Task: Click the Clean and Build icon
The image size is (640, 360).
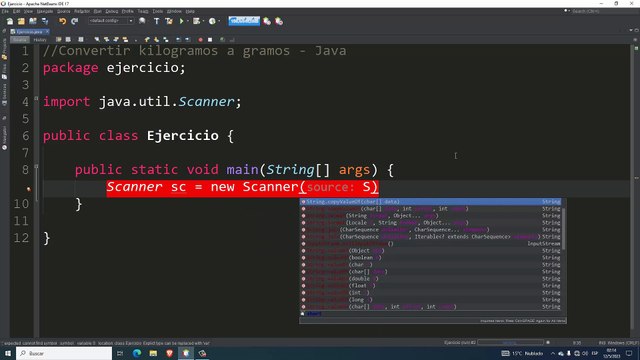Action: [x=169, y=21]
